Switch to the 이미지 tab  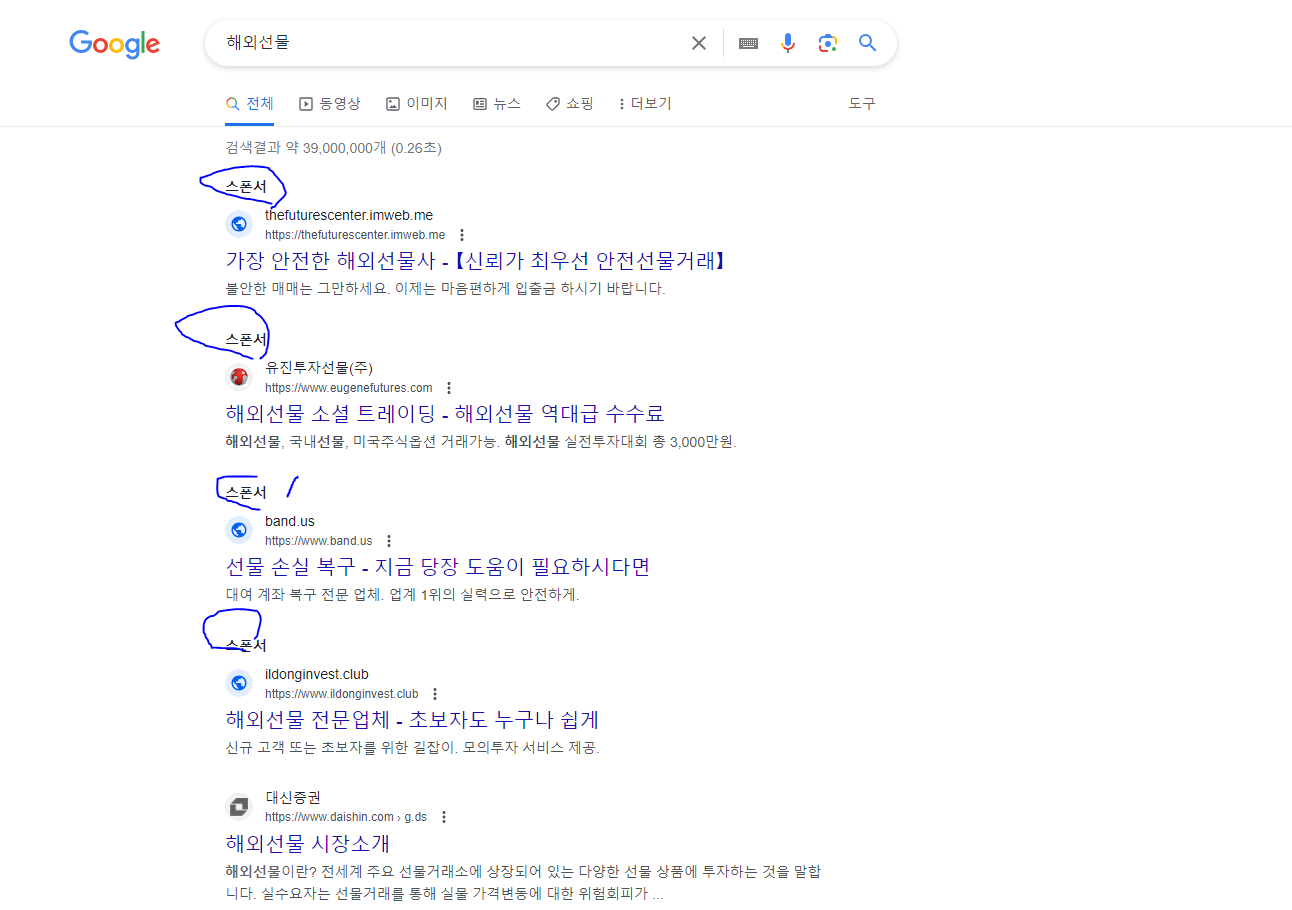pyautogui.click(x=417, y=104)
